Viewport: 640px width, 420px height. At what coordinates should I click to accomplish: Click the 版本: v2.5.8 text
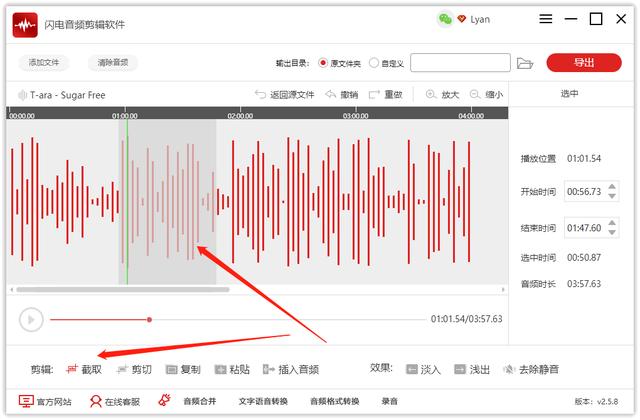(x=596, y=402)
